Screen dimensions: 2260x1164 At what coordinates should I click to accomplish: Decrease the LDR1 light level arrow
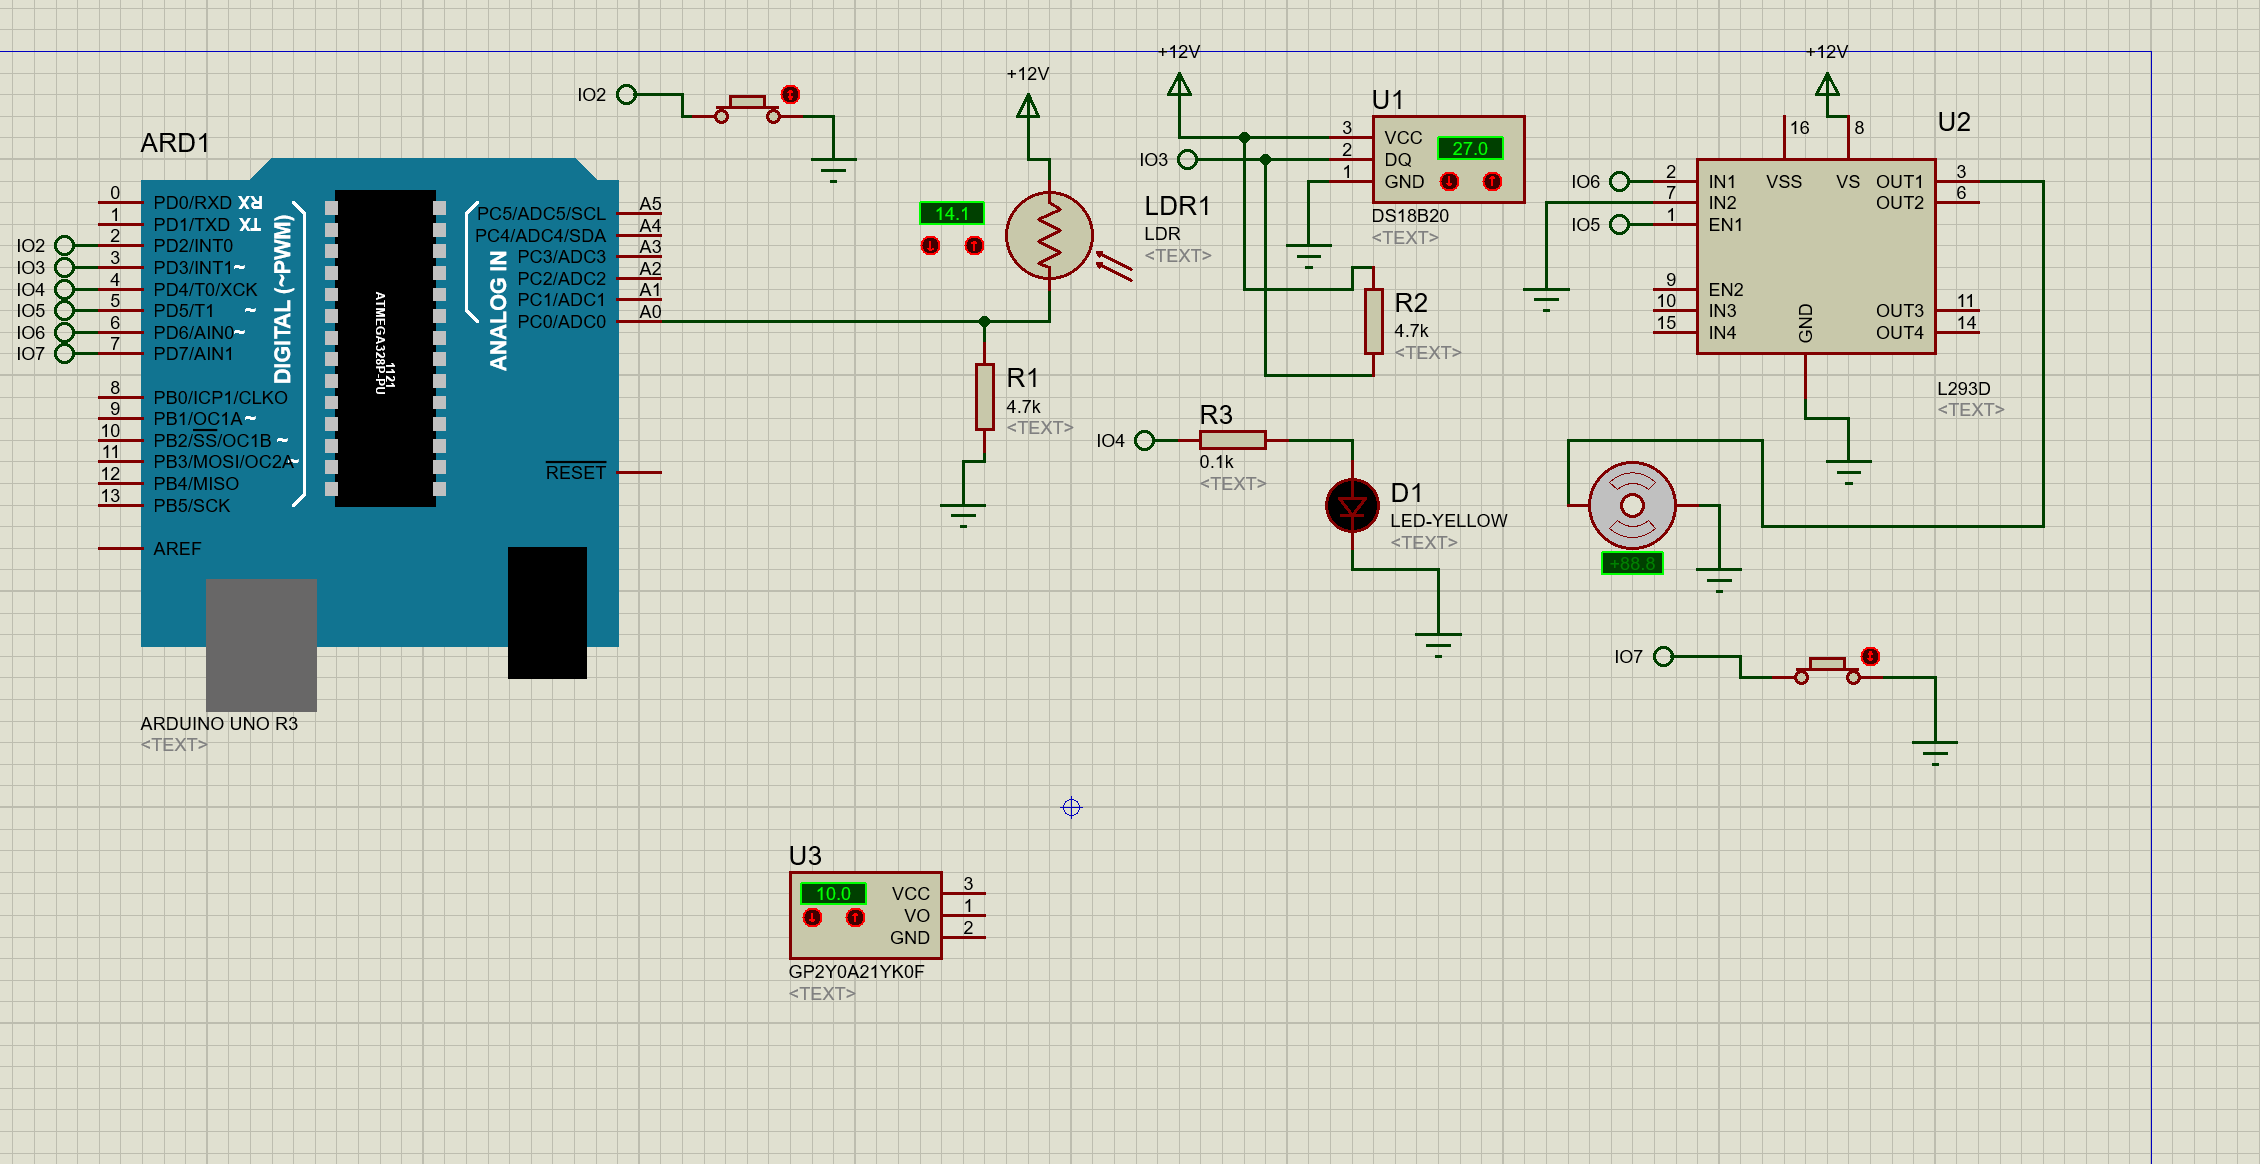pos(930,246)
